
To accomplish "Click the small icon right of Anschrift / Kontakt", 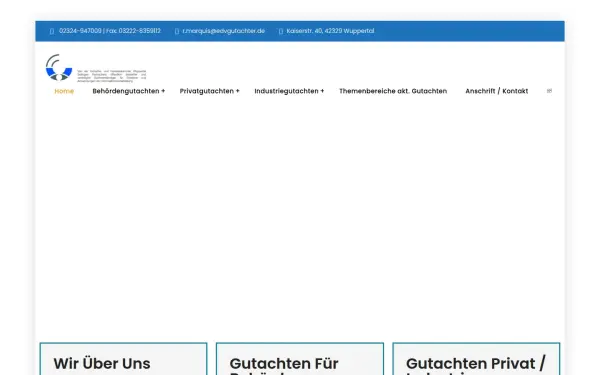I will [549, 91].
